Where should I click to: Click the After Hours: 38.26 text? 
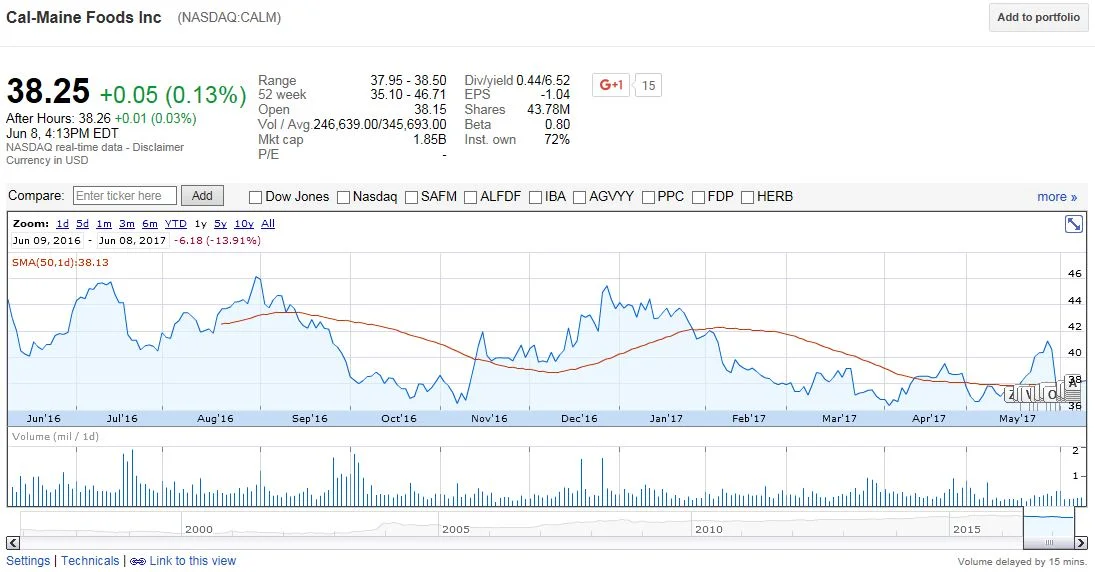(58, 119)
